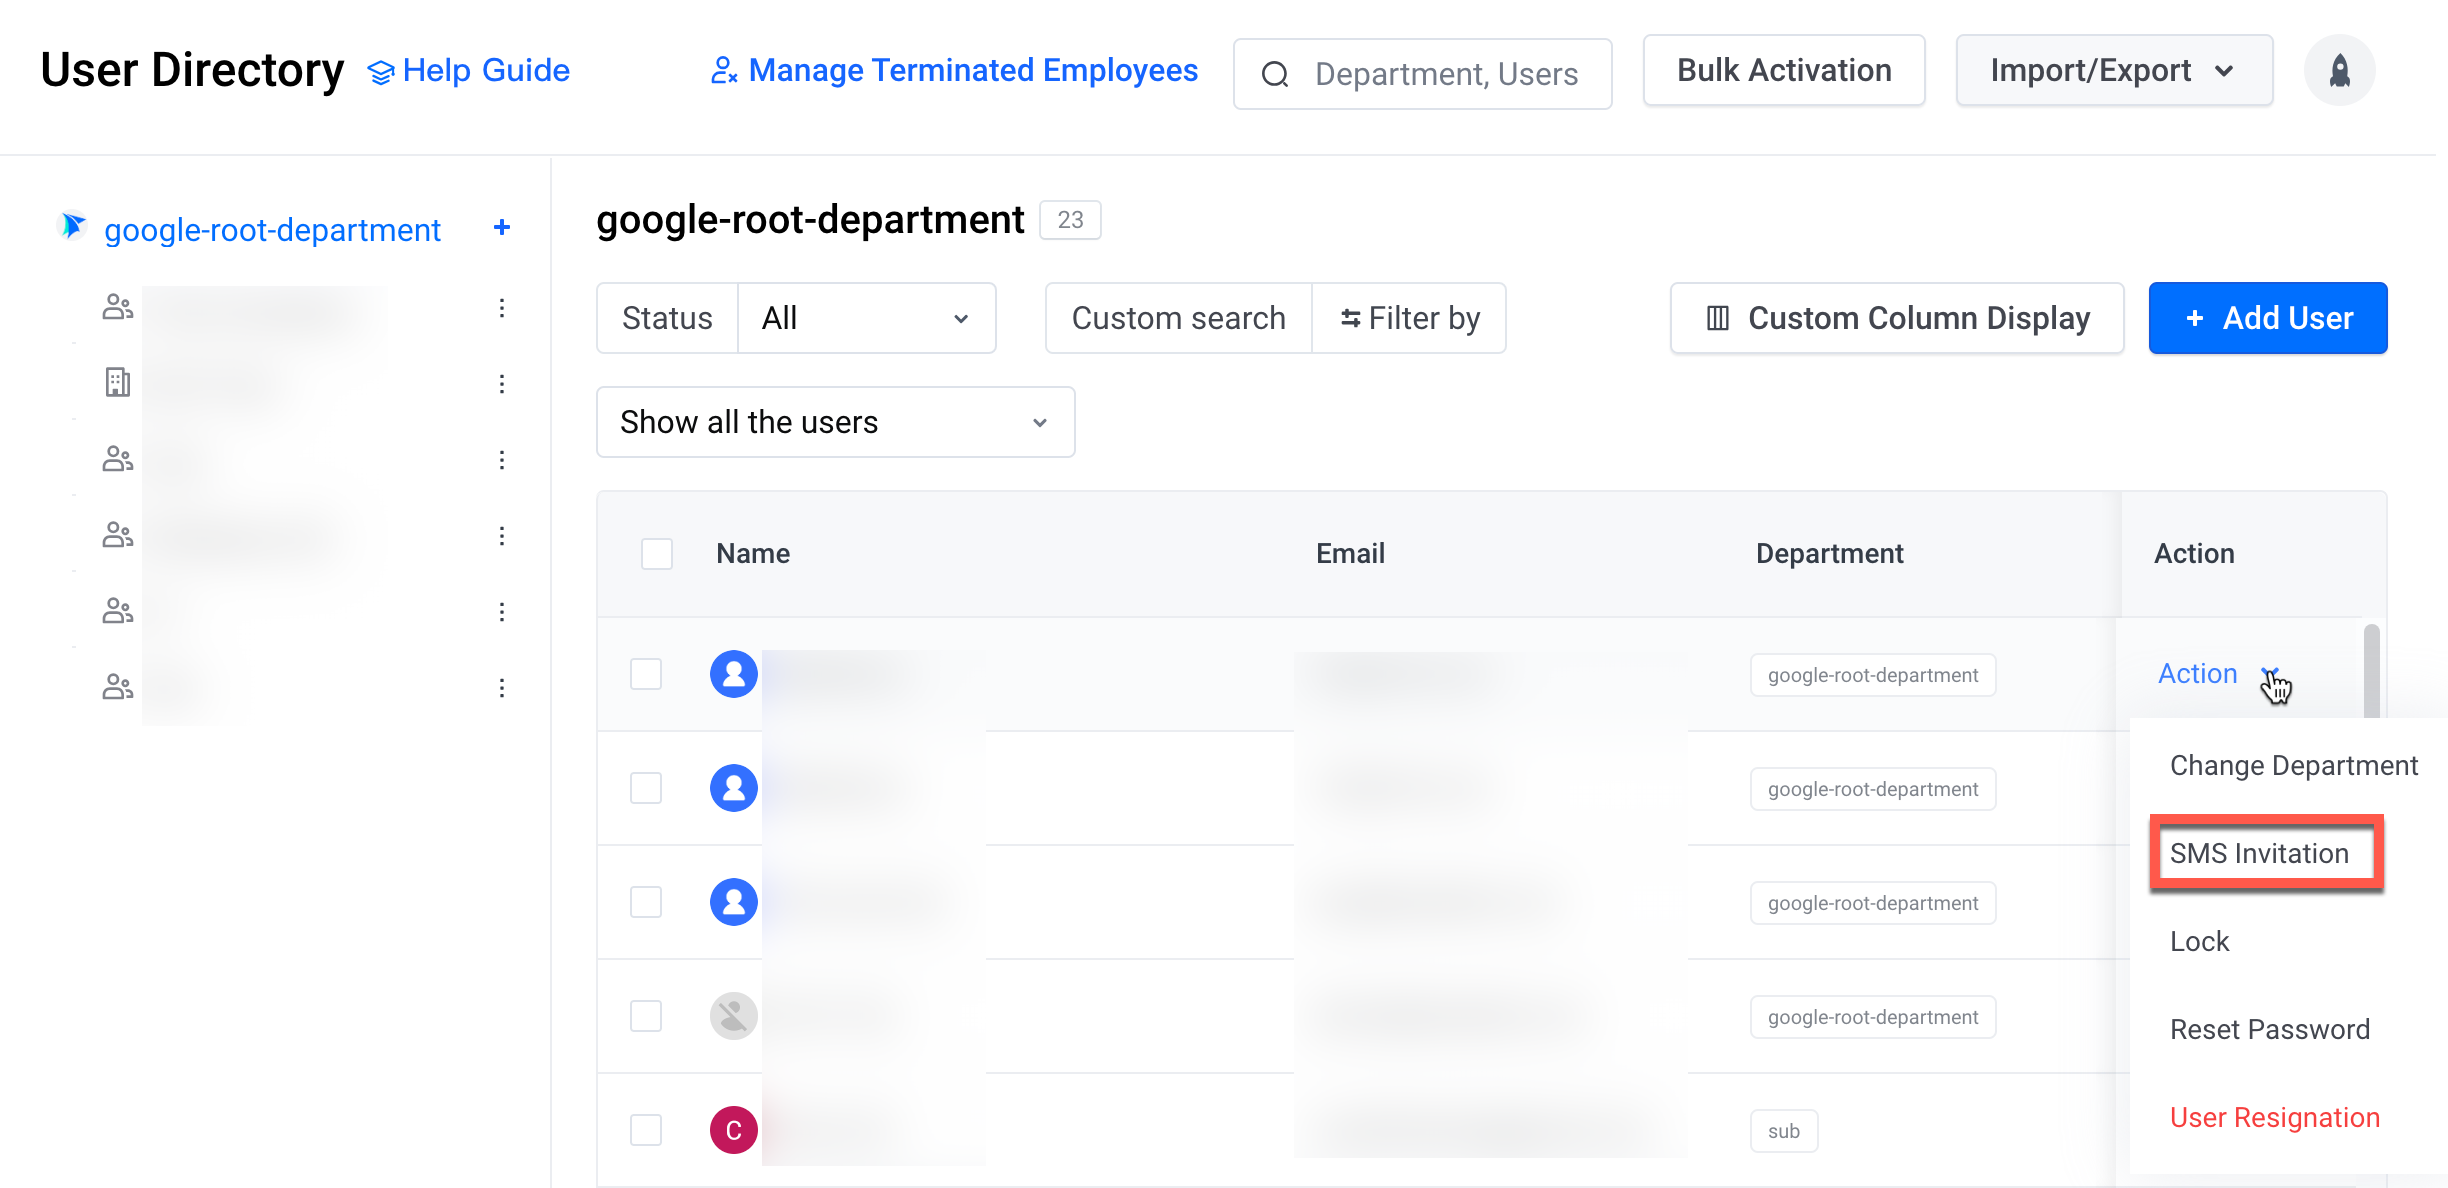Screen dimensions: 2448x1188
Task: Open Custom Column Display
Action: tap(1897, 318)
